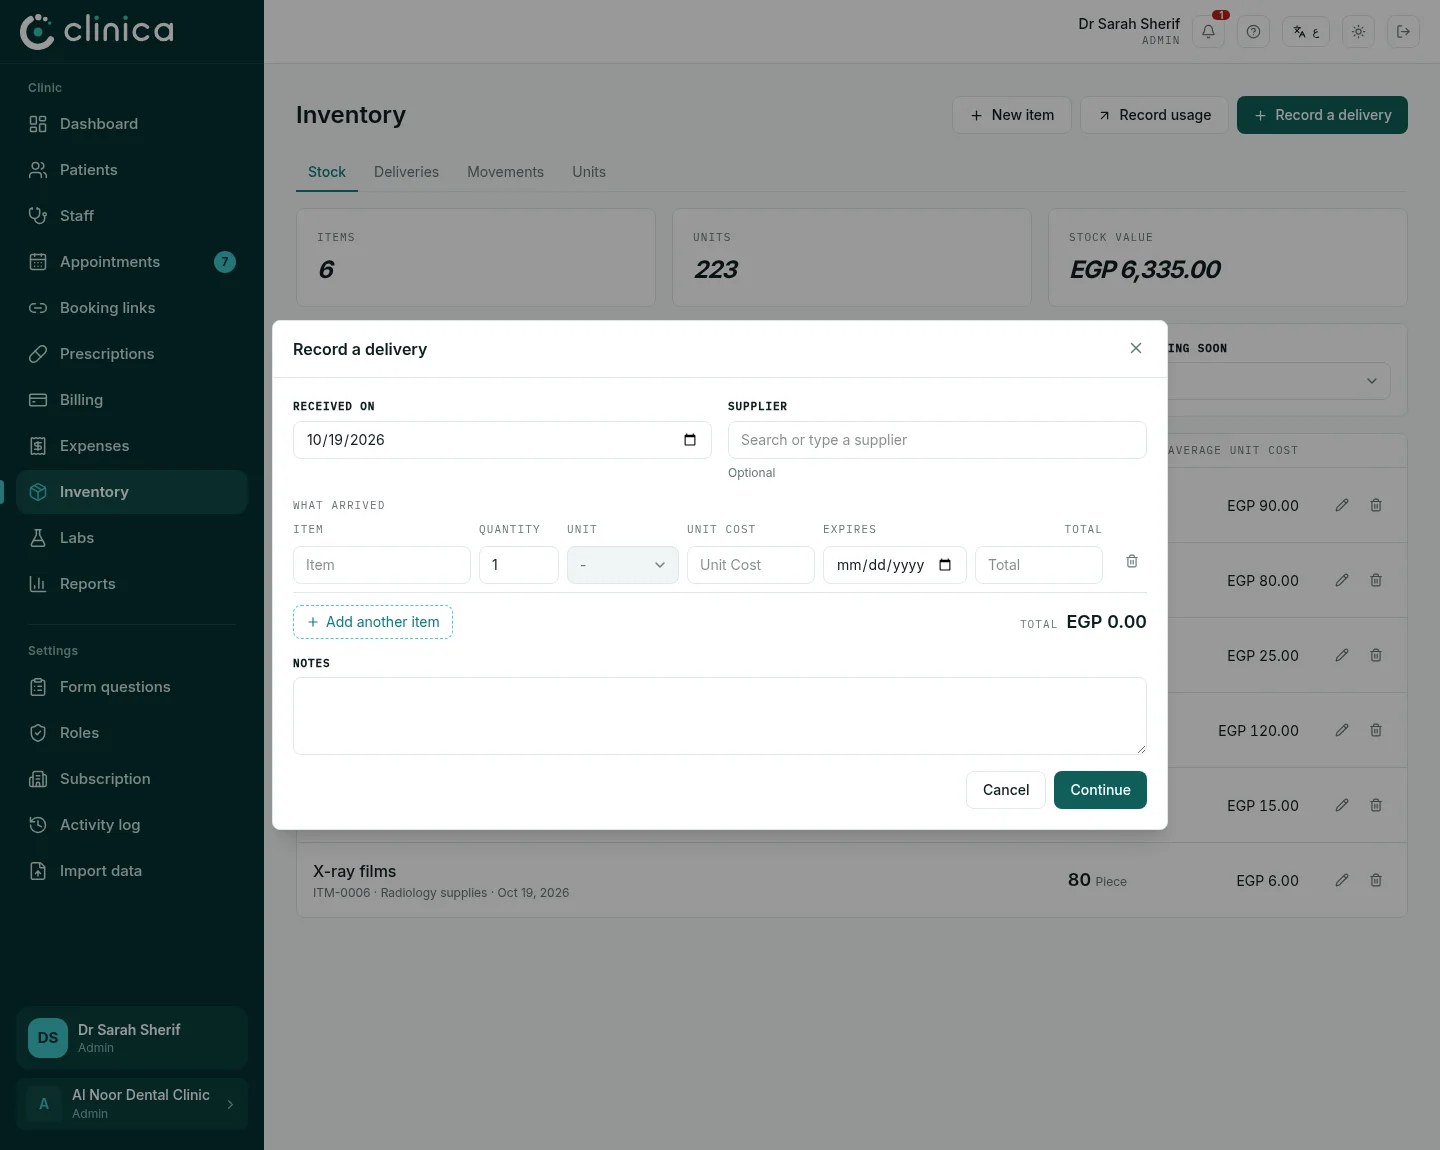Focus the supplier search field
Image resolution: width=1440 pixels, height=1150 pixels.
[x=937, y=440]
